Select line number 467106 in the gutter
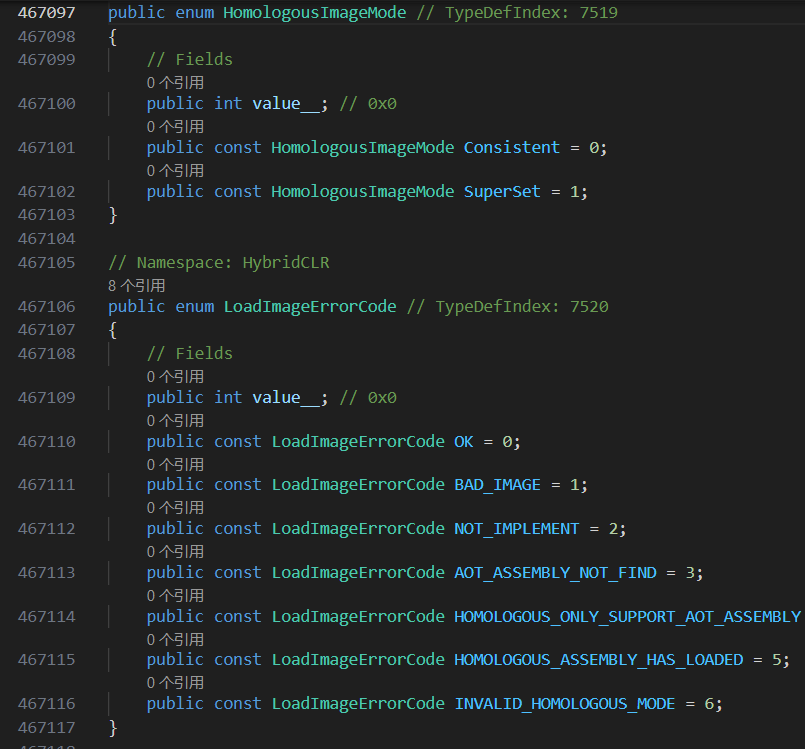The image size is (805, 749). tap(46, 306)
